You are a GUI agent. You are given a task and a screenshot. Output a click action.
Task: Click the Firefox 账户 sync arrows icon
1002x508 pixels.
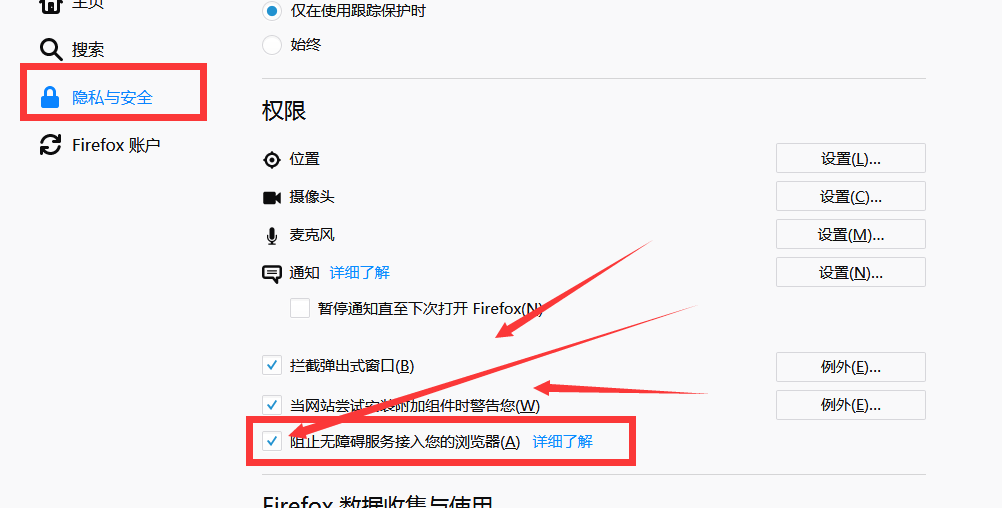[x=50, y=145]
